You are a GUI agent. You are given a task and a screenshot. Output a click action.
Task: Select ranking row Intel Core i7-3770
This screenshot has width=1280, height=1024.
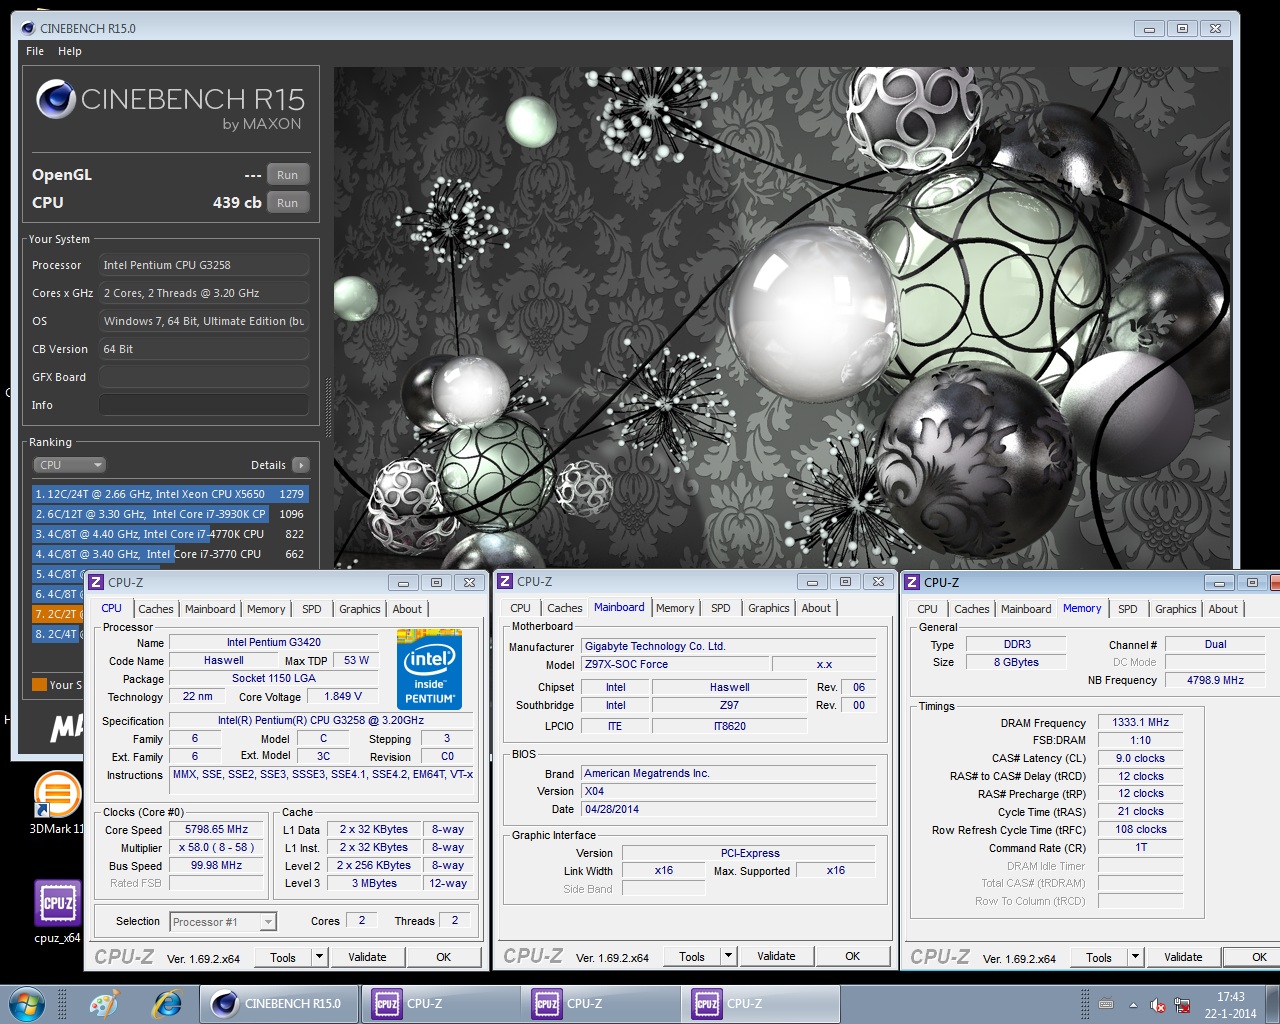pos(170,554)
